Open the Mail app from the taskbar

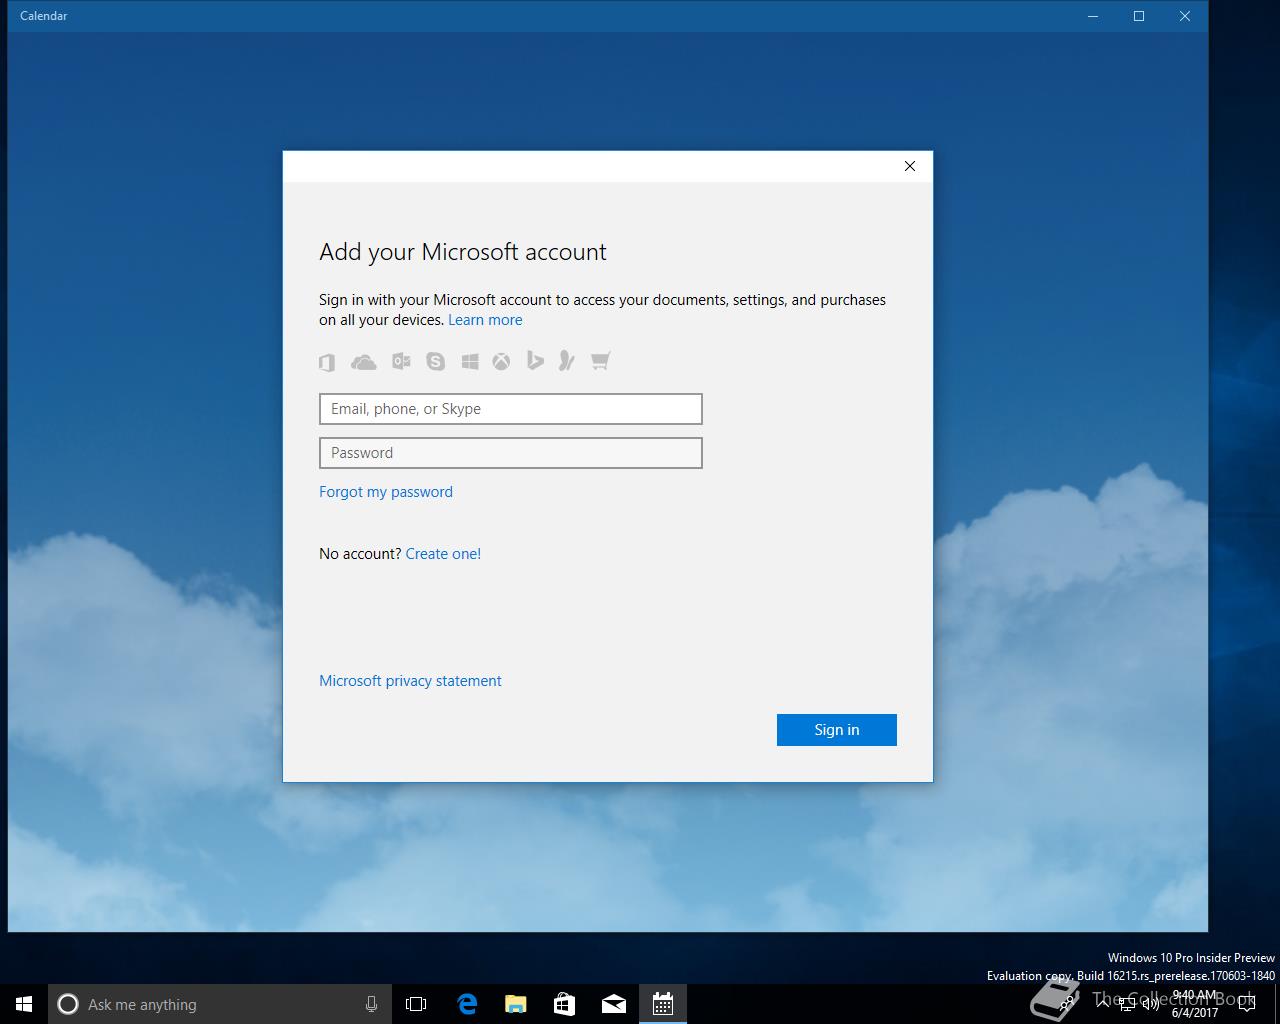click(x=614, y=1004)
